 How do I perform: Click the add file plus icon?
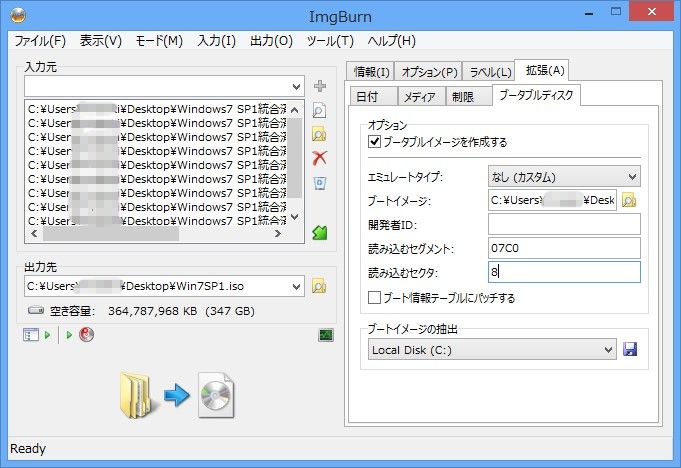tap(320, 86)
